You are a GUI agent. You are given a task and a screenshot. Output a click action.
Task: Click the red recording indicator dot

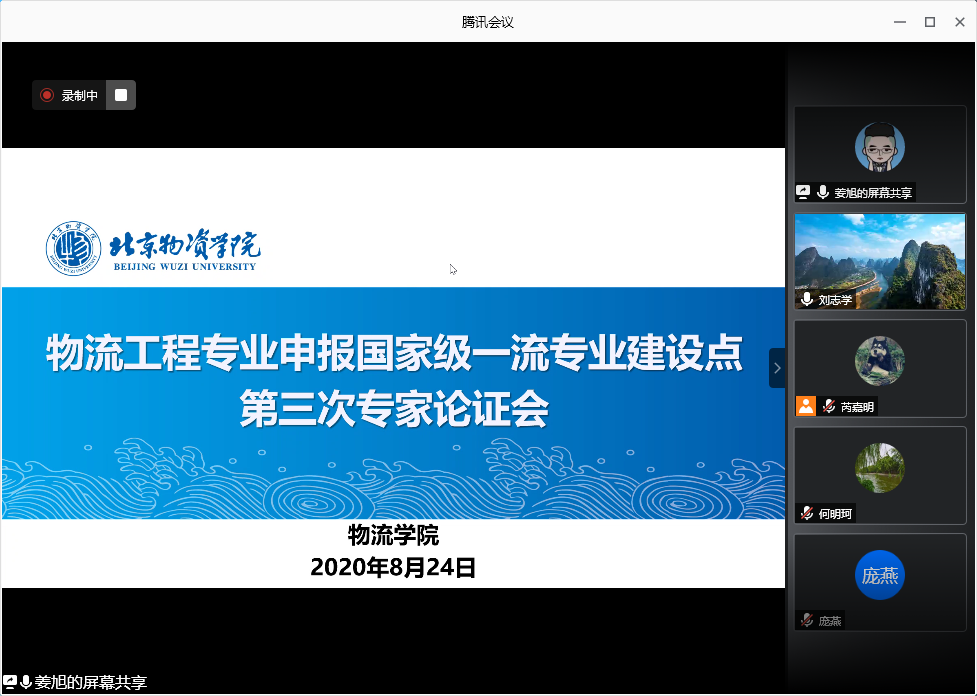click(46, 95)
